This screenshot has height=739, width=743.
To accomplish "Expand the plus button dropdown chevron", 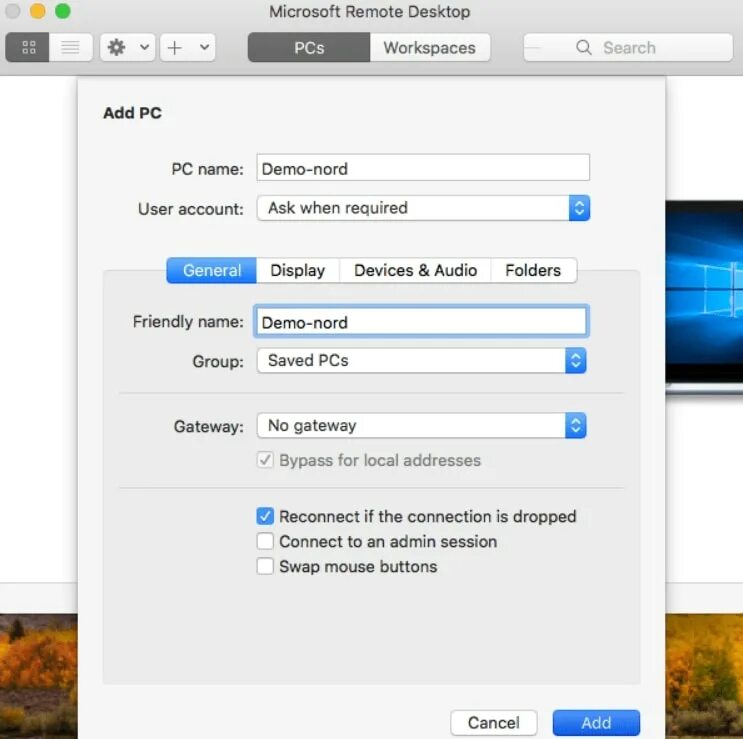I will click(x=204, y=47).
